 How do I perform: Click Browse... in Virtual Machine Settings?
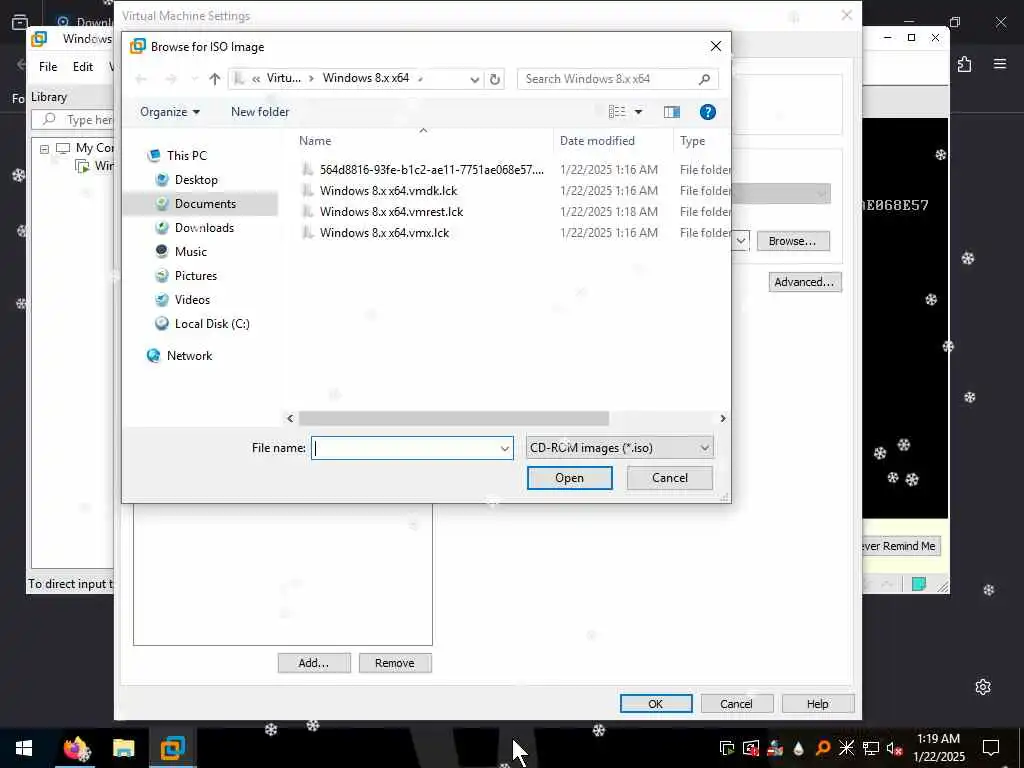(793, 241)
